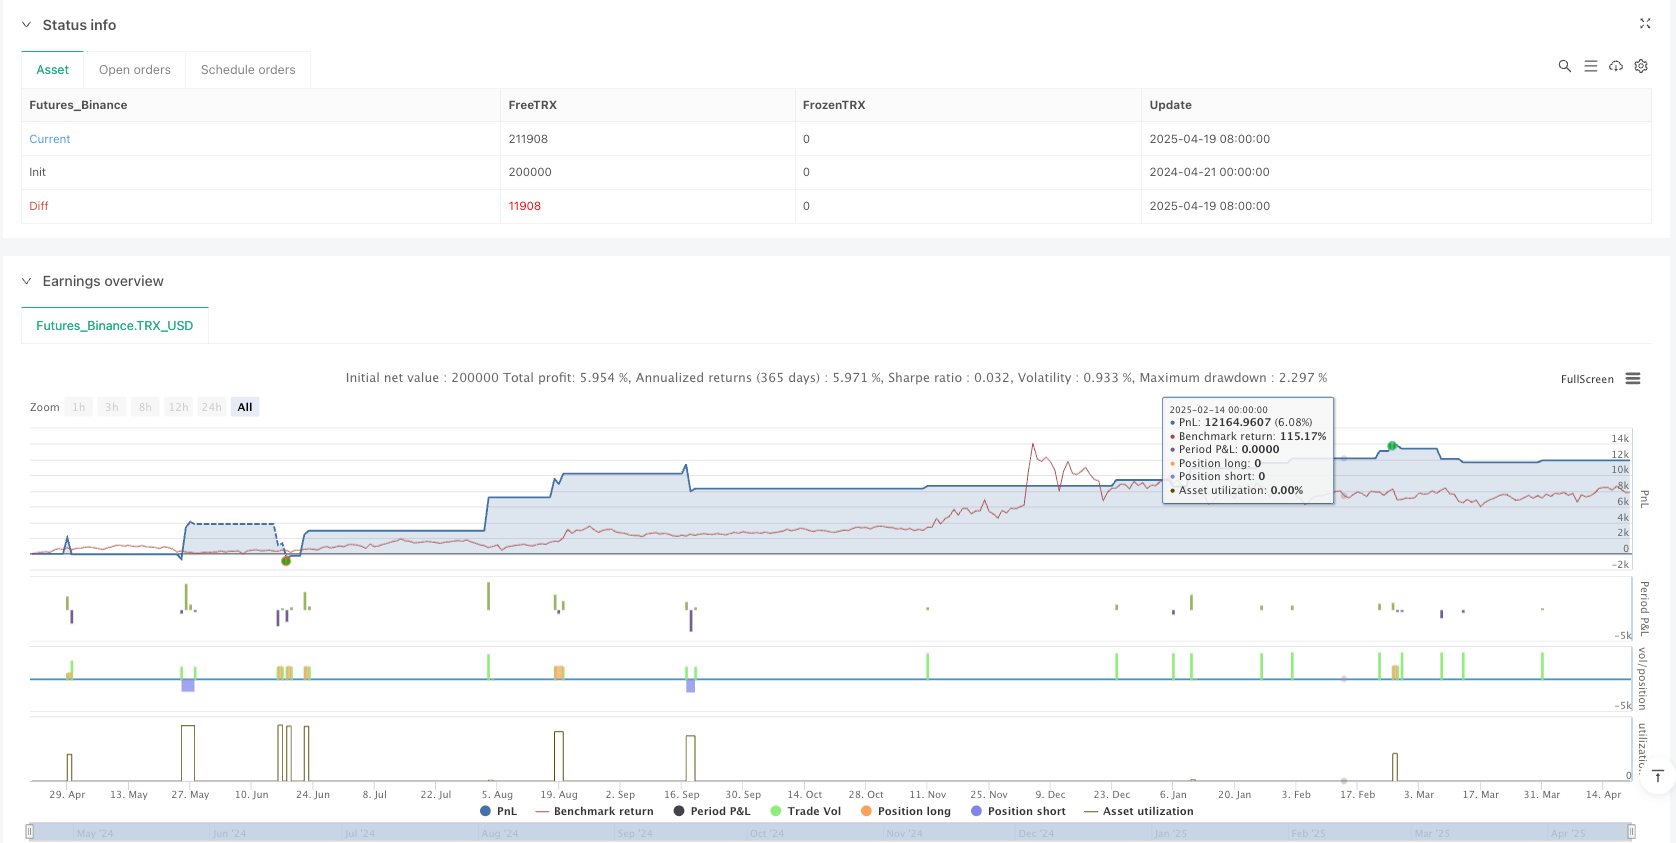Image resolution: width=1676 pixels, height=843 pixels.
Task: Open the list view icon in table toolbar
Action: pos(1590,66)
